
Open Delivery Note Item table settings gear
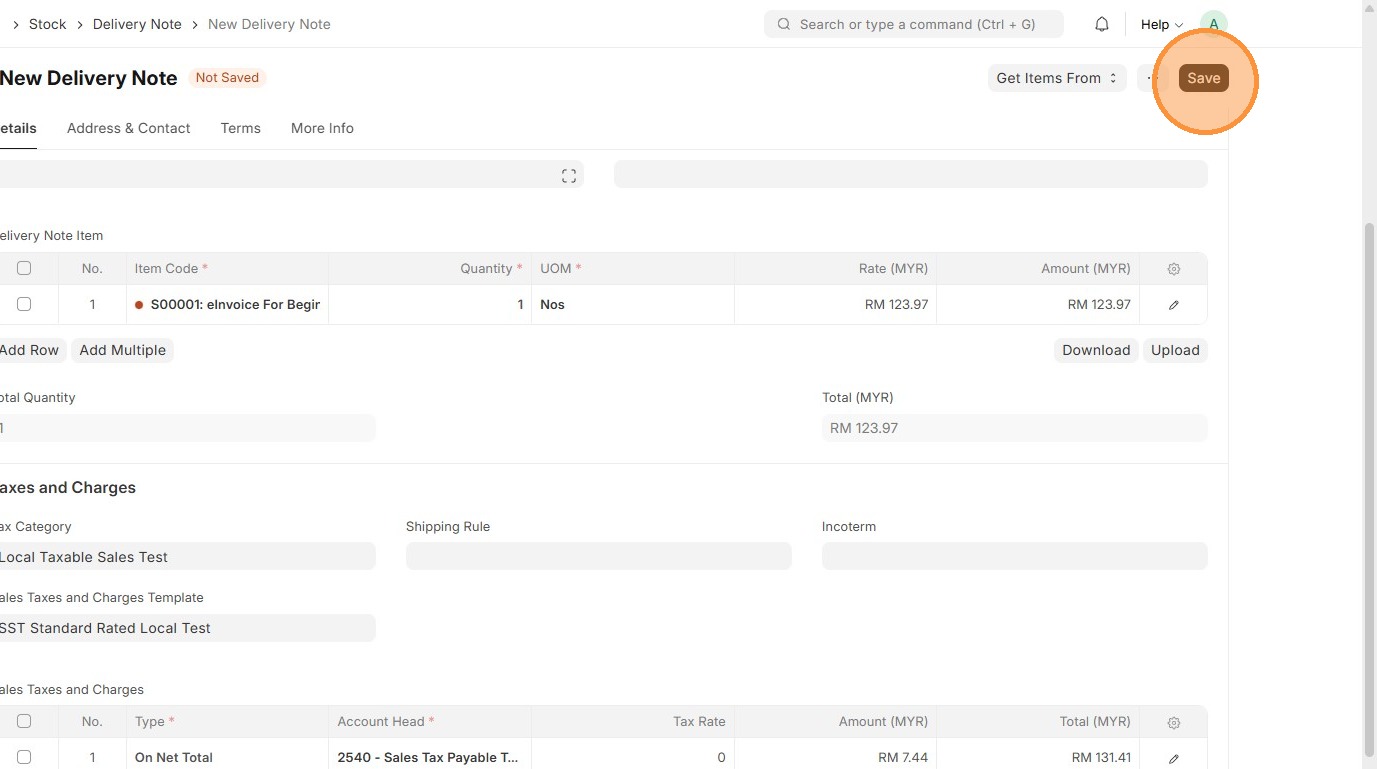click(1174, 269)
